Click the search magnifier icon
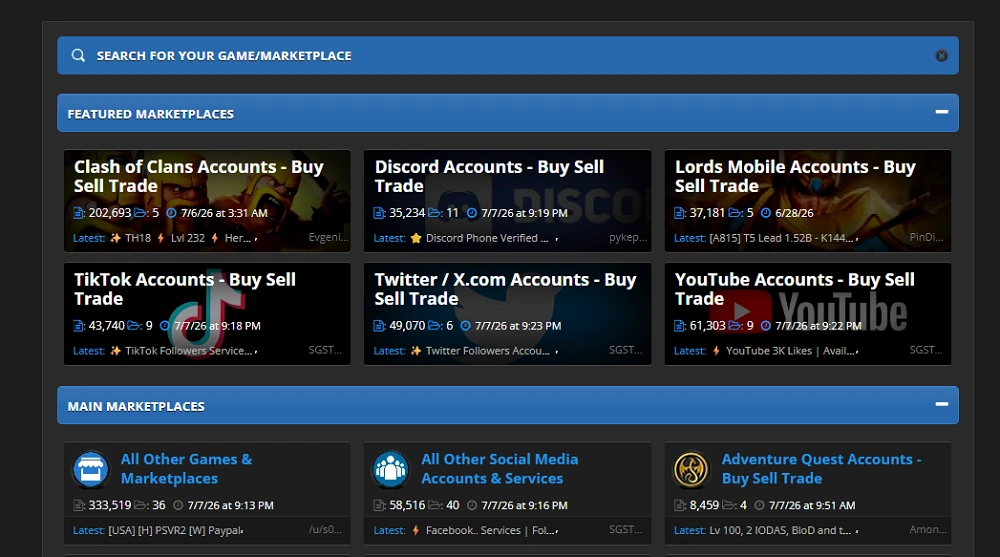The image size is (1000, 557). (78, 56)
